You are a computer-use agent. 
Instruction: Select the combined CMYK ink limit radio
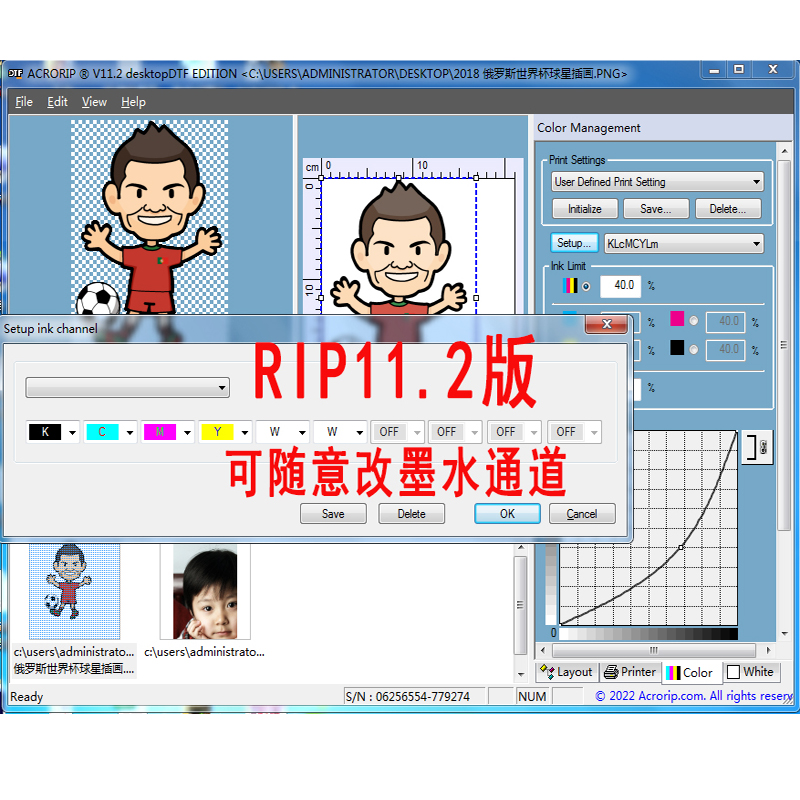586,286
